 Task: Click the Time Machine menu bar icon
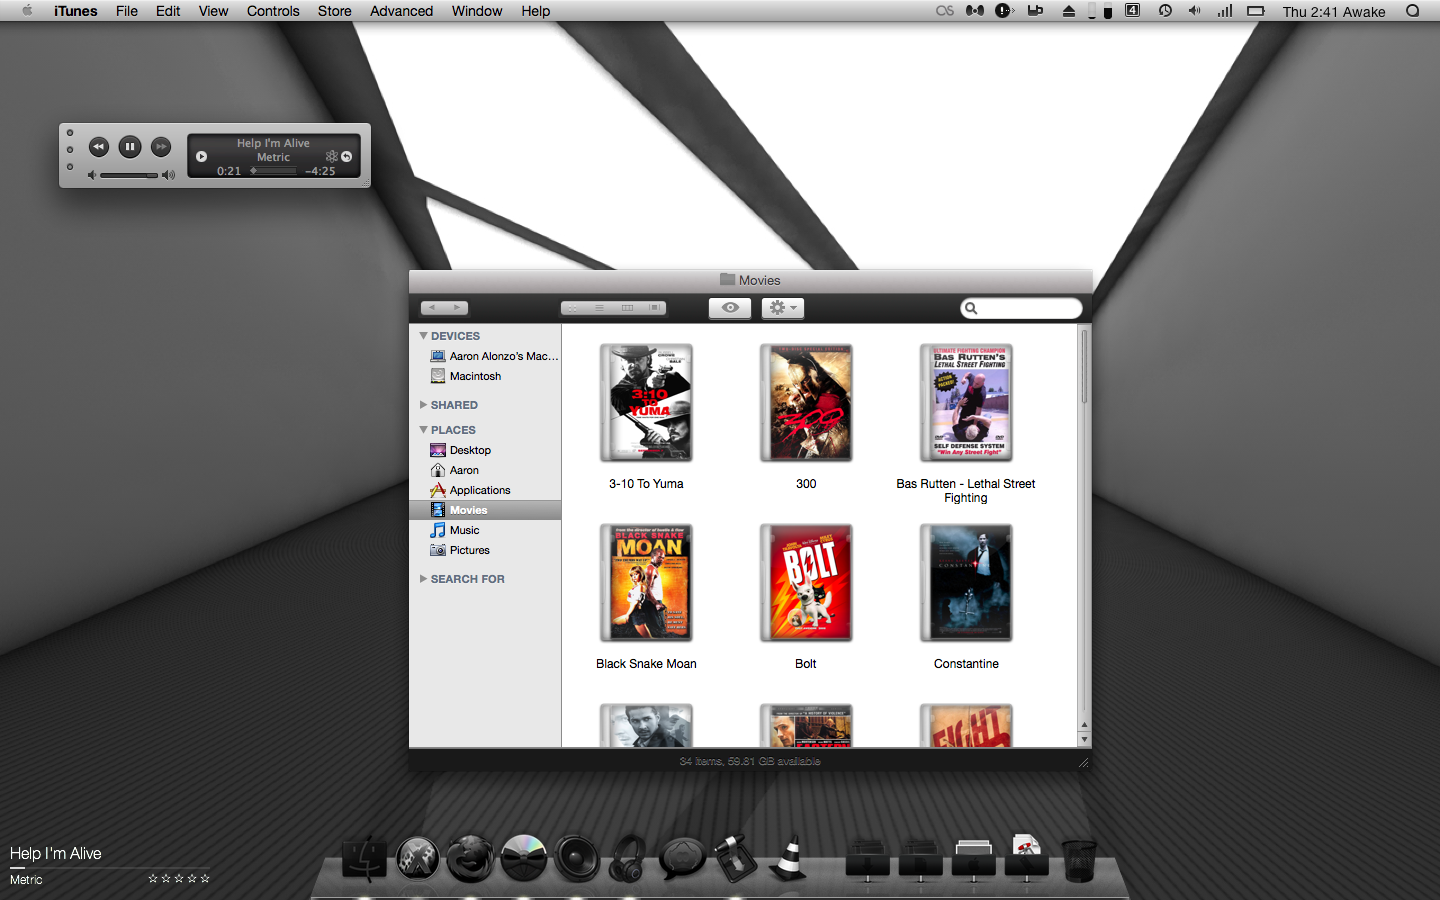(1165, 11)
